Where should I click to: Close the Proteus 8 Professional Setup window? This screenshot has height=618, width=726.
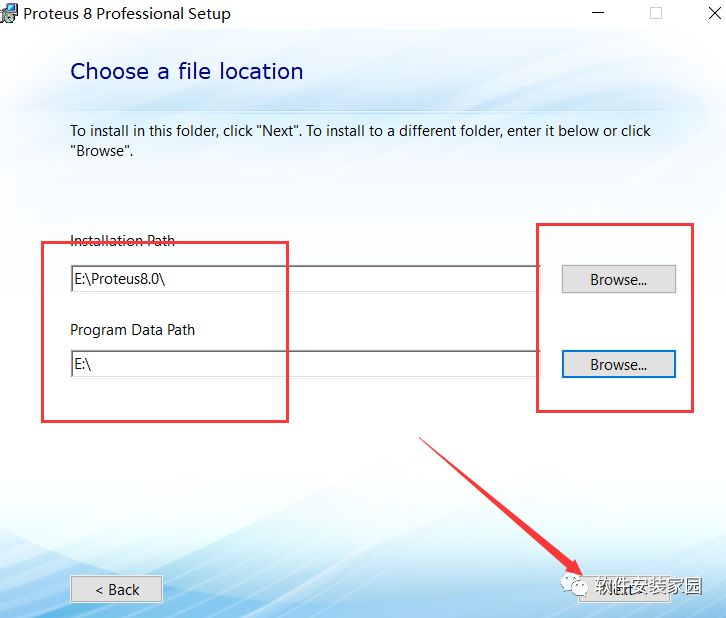[714, 13]
